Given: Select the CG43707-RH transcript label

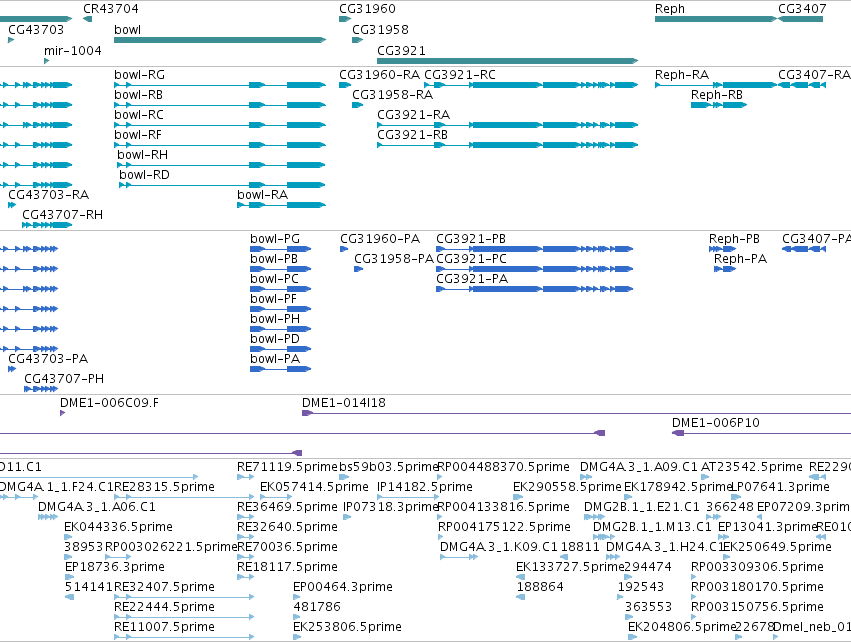Looking at the screenshot, I should (62, 215).
